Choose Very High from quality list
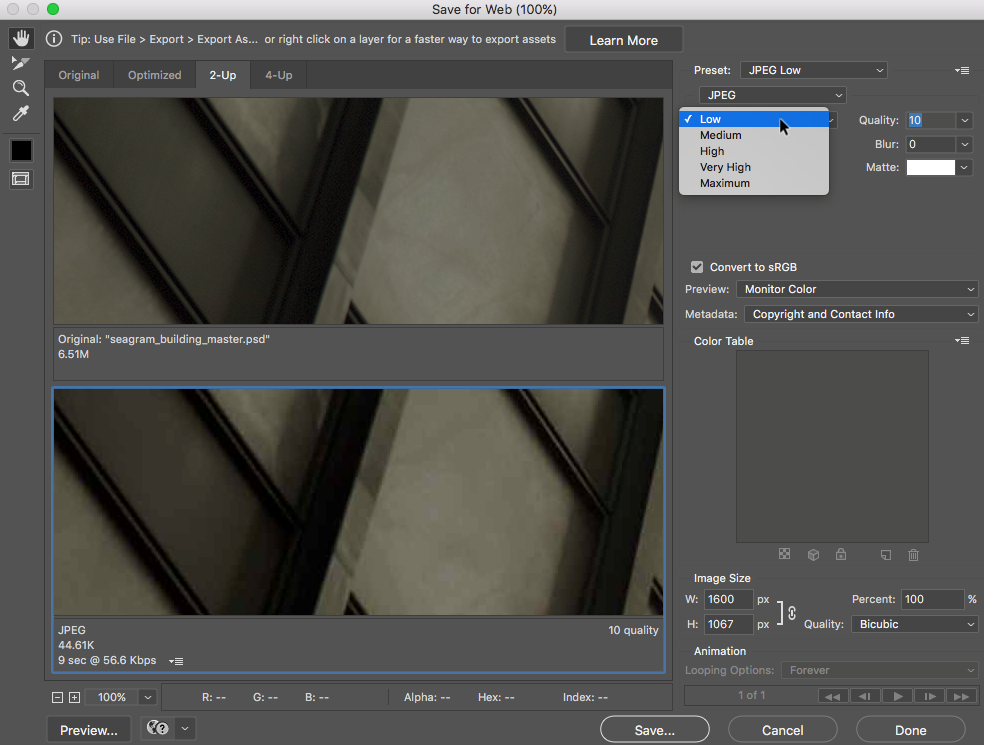 725,167
